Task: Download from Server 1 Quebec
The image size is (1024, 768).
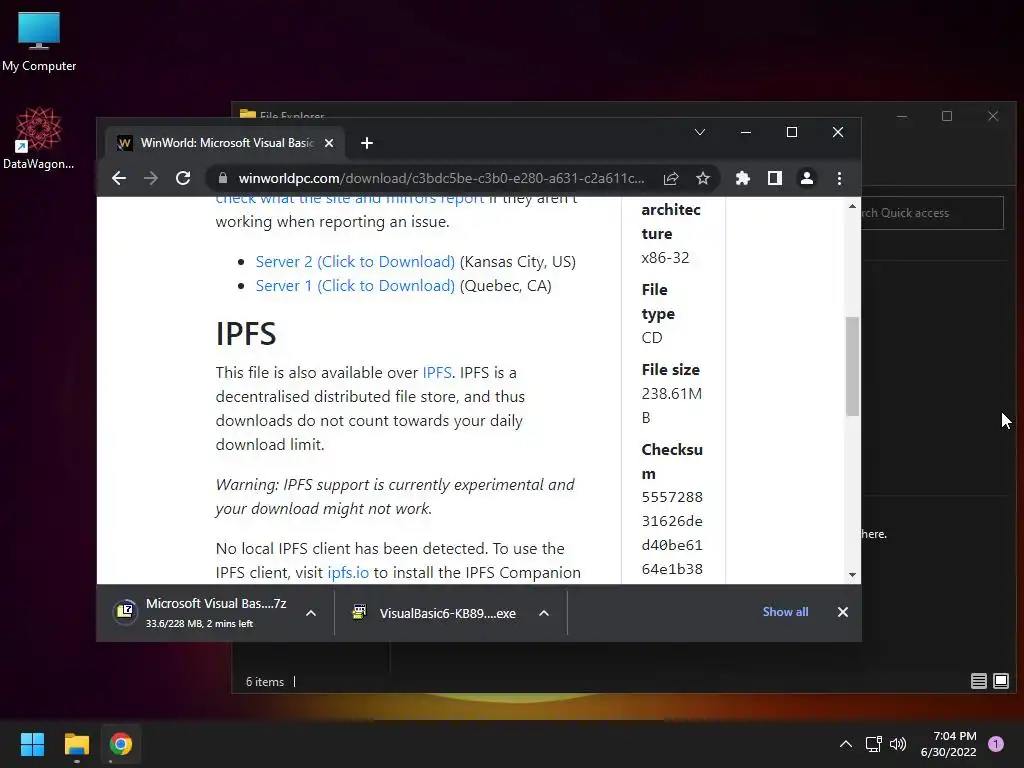Action: pyautogui.click(x=355, y=286)
